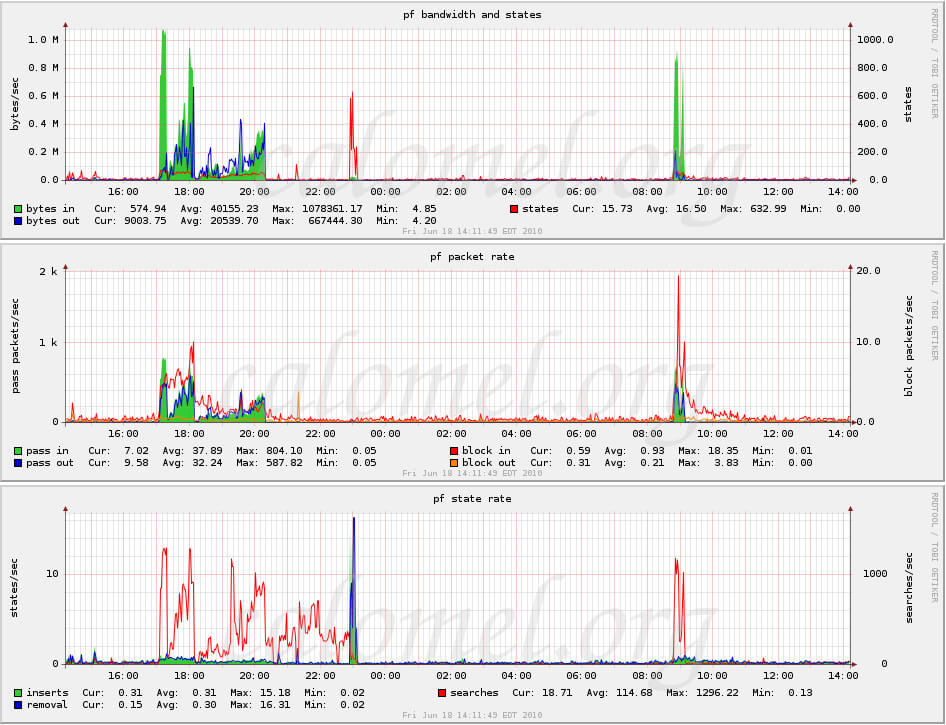This screenshot has height=725, width=946.
Task: Click the blue 'pass out' legend swatch
Action: point(18,463)
